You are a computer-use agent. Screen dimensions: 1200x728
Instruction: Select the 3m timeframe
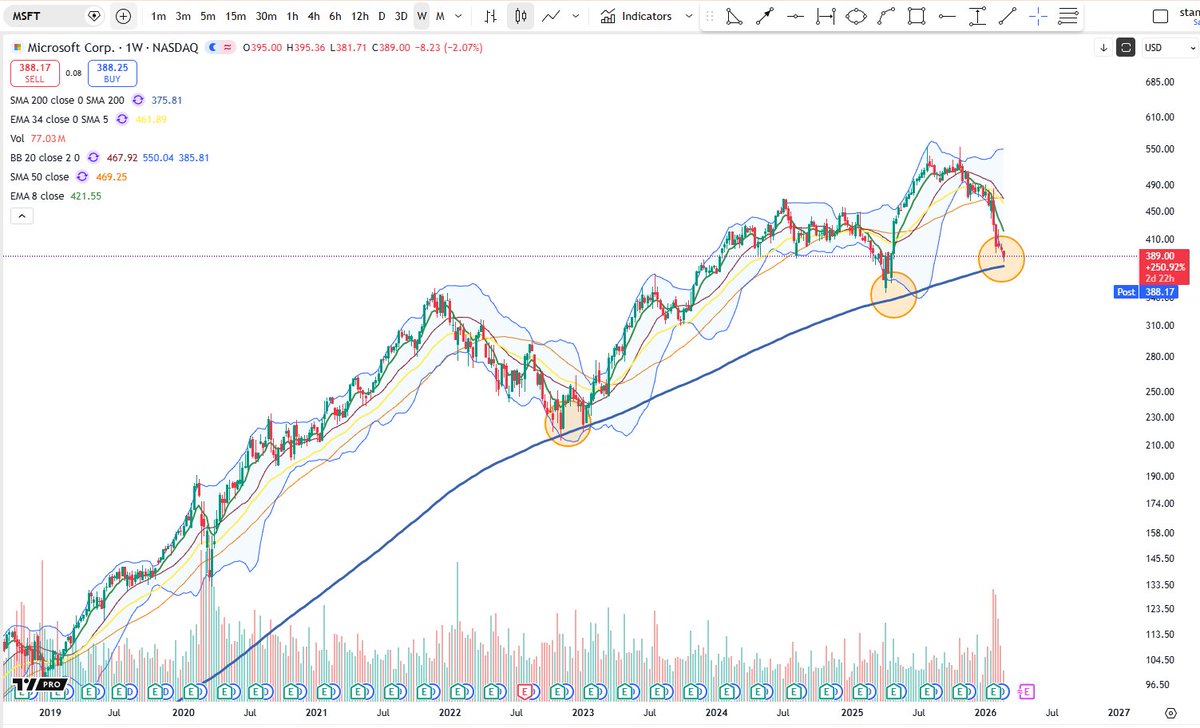[x=183, y=16]
